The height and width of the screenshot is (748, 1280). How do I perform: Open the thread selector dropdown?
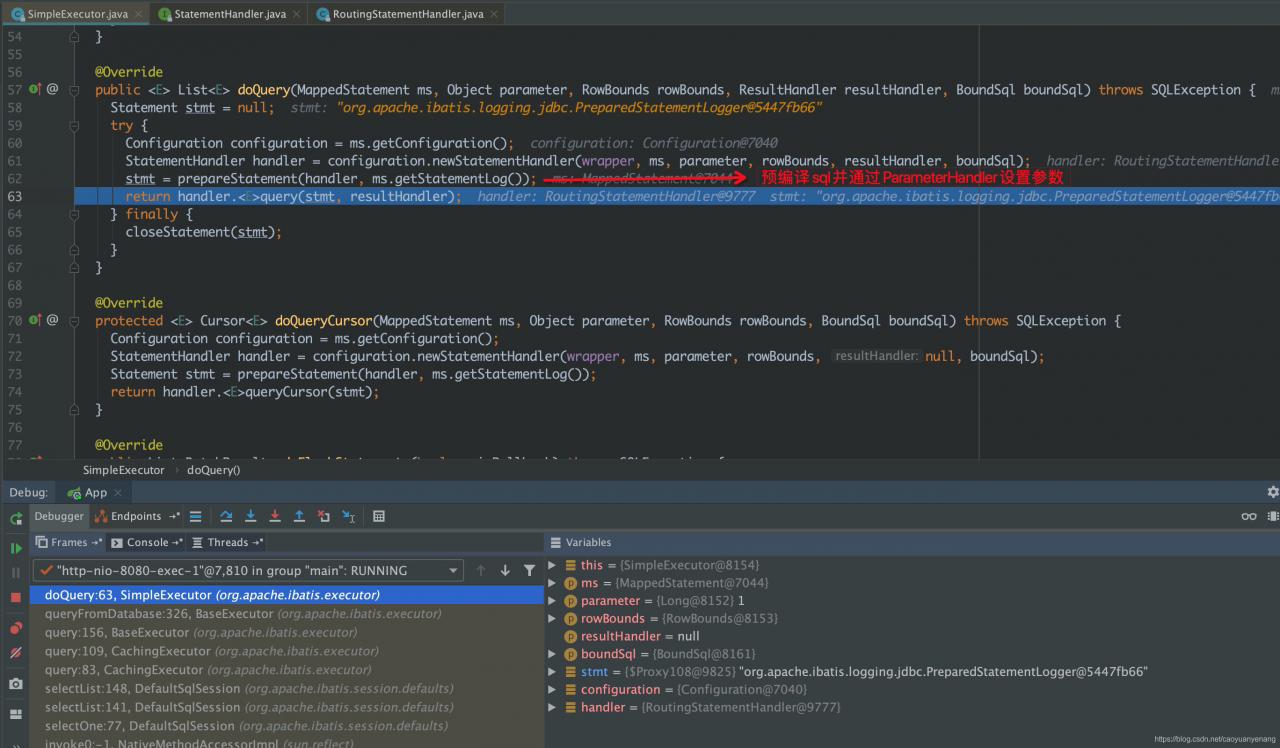point(454,570)
